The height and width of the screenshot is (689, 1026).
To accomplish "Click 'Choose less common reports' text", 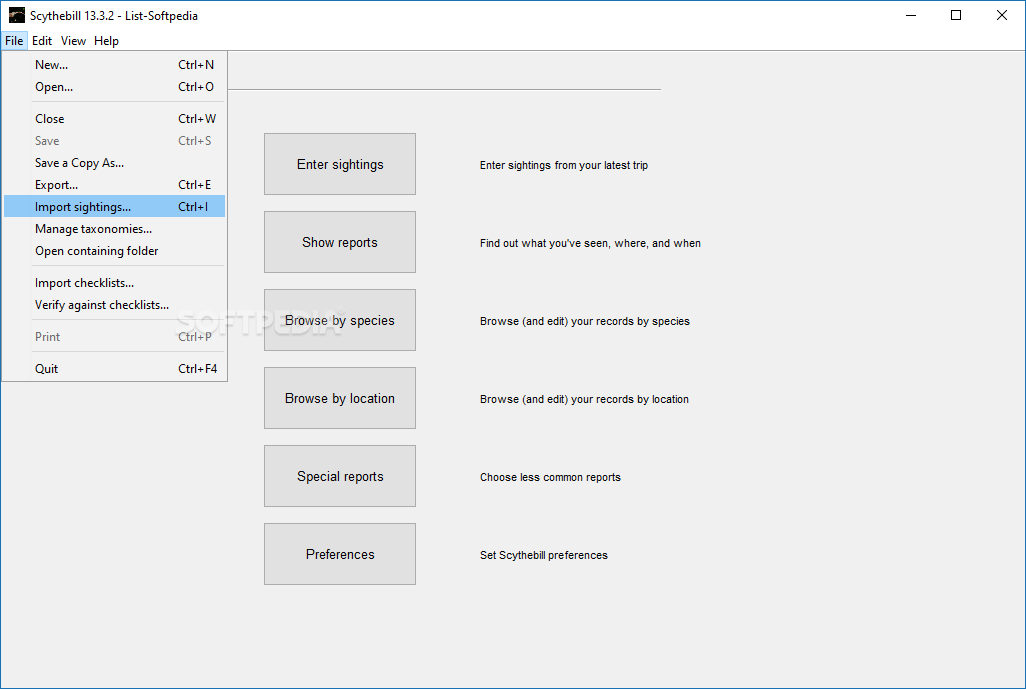I will tap(550, 477).
